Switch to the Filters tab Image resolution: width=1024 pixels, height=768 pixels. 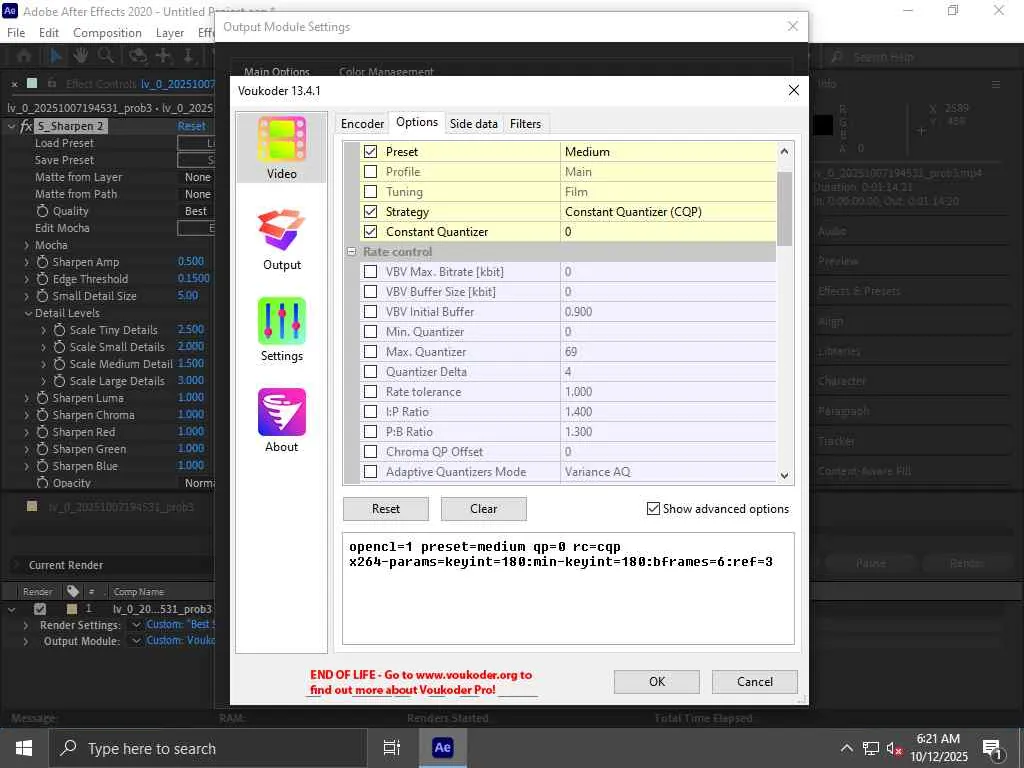[x=525, y=123]
